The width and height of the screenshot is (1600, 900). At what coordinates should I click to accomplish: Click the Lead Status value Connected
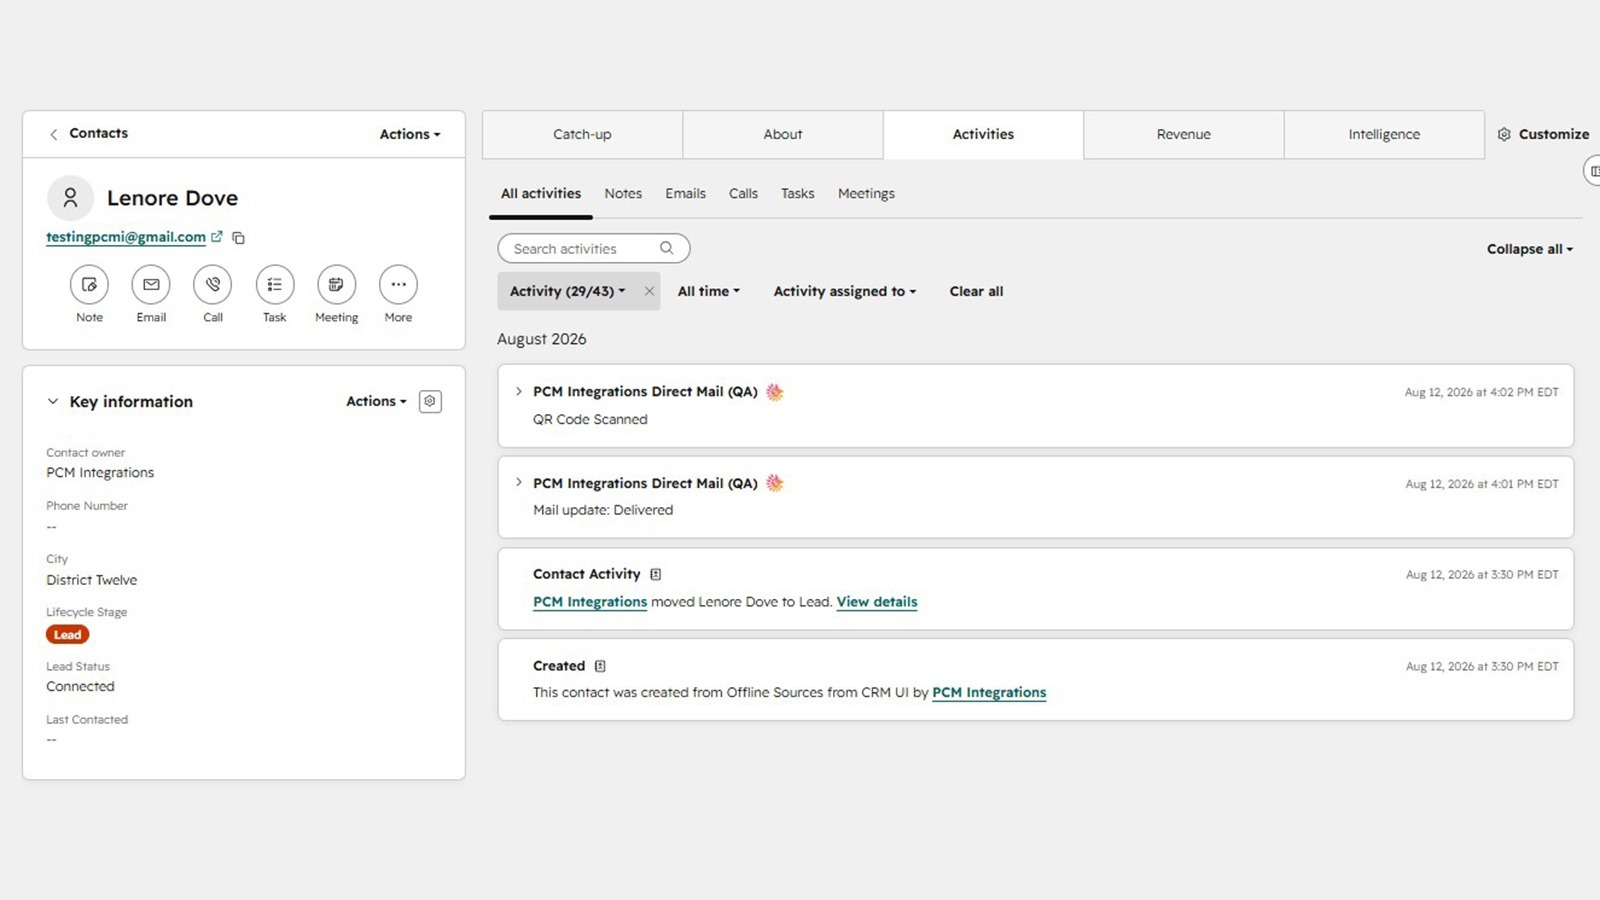[x=80, y=687]
